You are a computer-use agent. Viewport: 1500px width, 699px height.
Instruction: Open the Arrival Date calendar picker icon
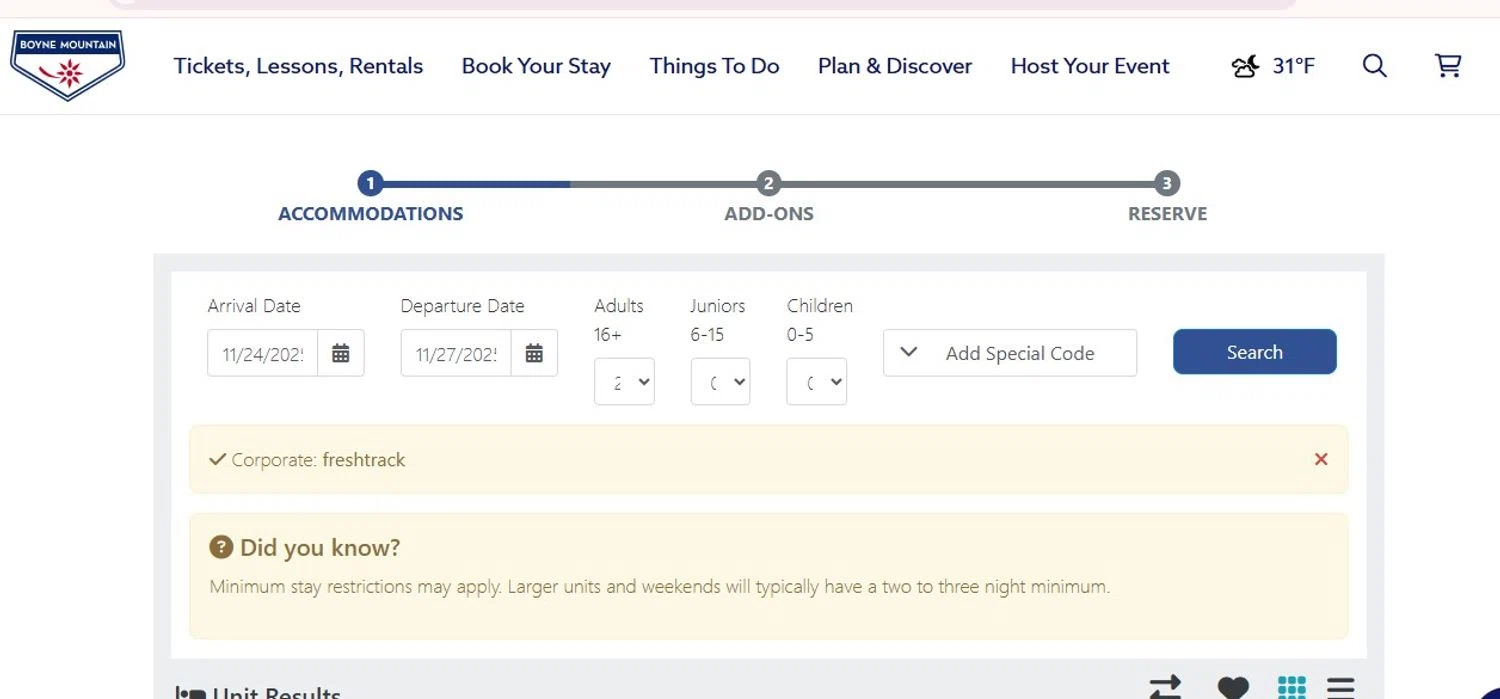pyautogui.click(x=341, y=353)
